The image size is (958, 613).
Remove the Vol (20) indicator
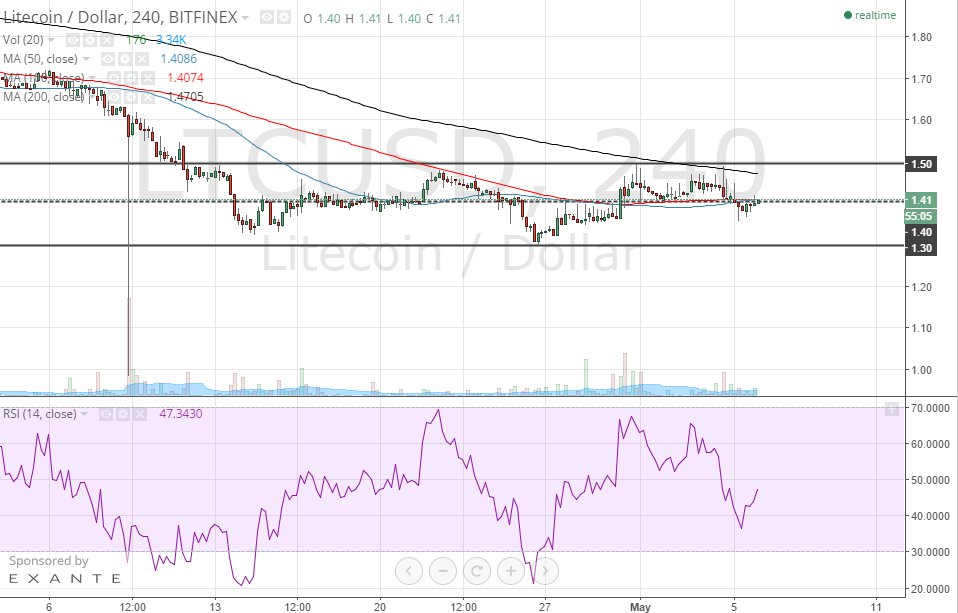click(x=107, y=40)
